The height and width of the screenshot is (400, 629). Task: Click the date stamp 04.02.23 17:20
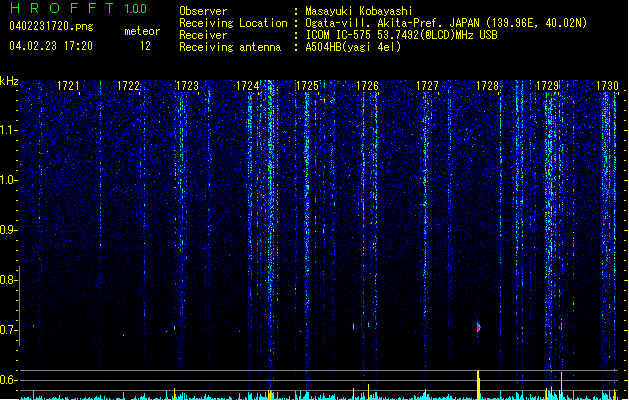tap(51, 46)
